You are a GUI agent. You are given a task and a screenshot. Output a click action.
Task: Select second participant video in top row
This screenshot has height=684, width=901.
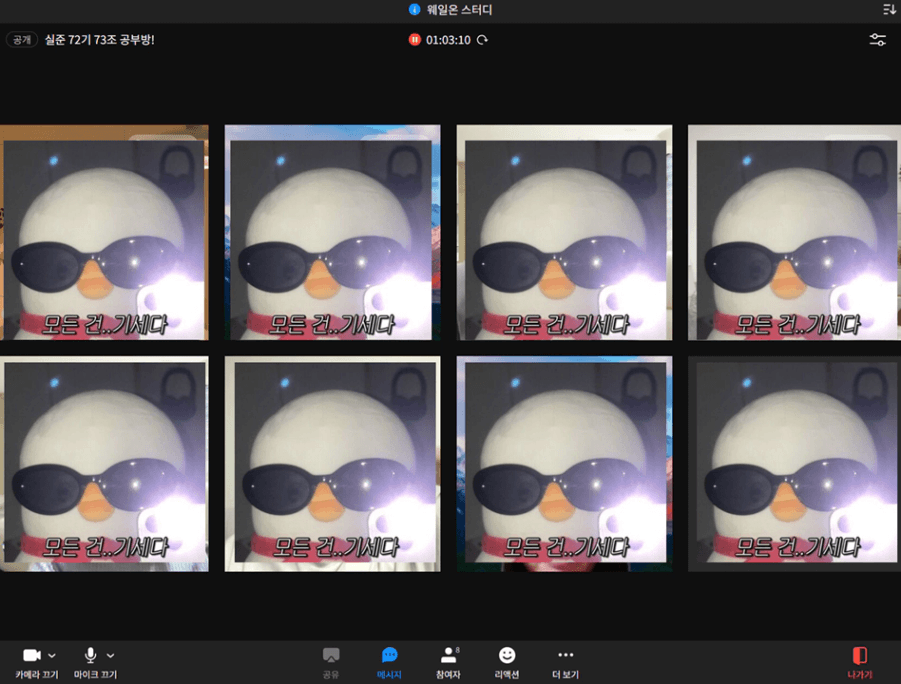coord(332,232)
